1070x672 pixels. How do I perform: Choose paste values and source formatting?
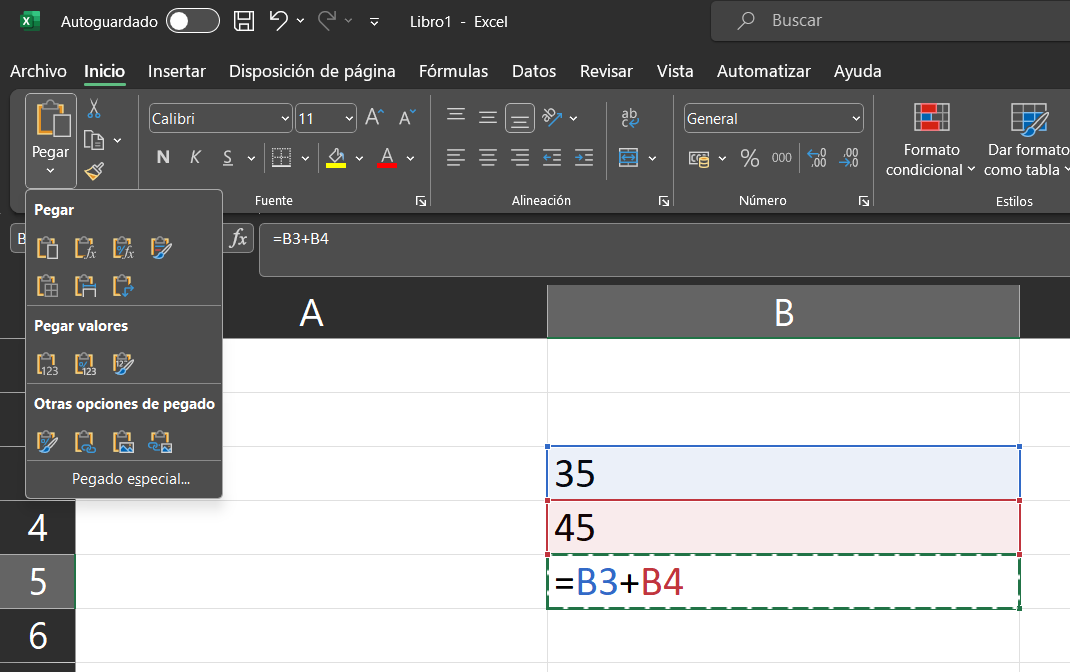(124, 364)
